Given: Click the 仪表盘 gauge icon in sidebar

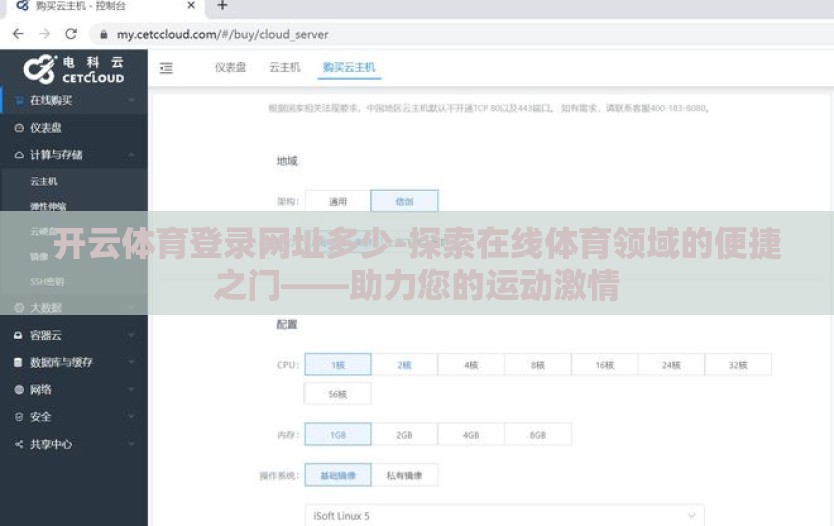Looking at the screenshot, I should pyautogui.click(x=19, y=128).
